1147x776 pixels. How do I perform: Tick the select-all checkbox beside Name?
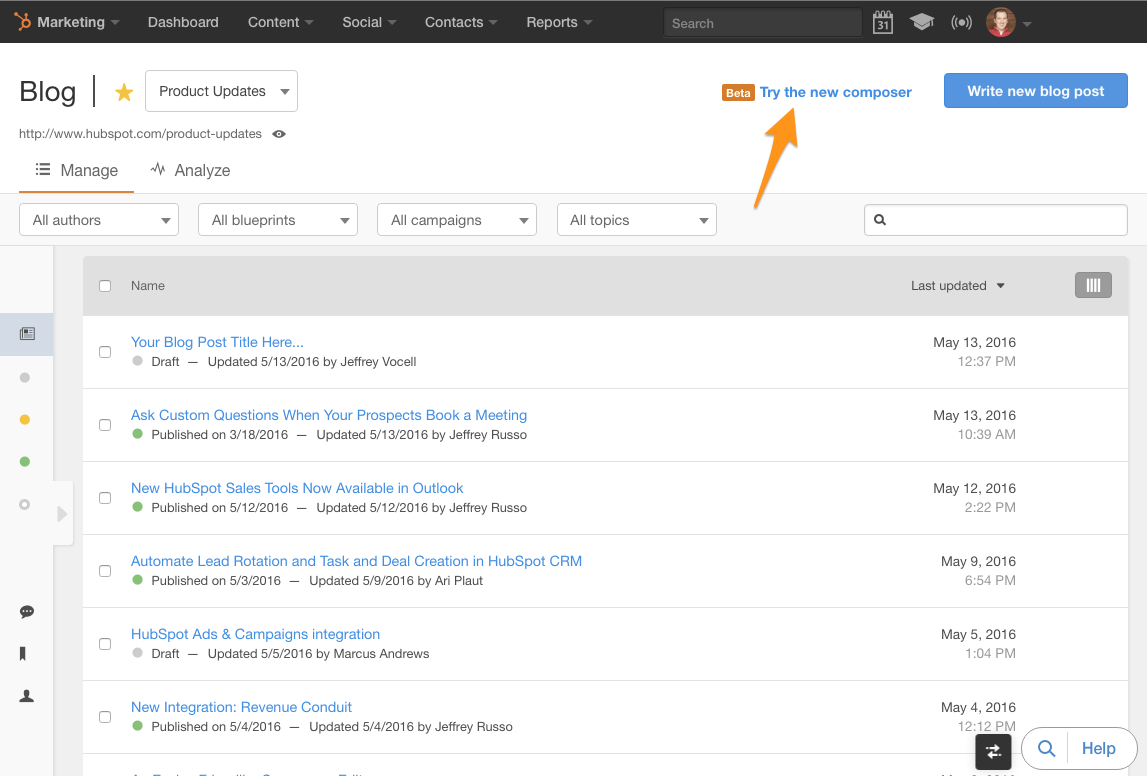pyautogui.click(x=105, y=286)
